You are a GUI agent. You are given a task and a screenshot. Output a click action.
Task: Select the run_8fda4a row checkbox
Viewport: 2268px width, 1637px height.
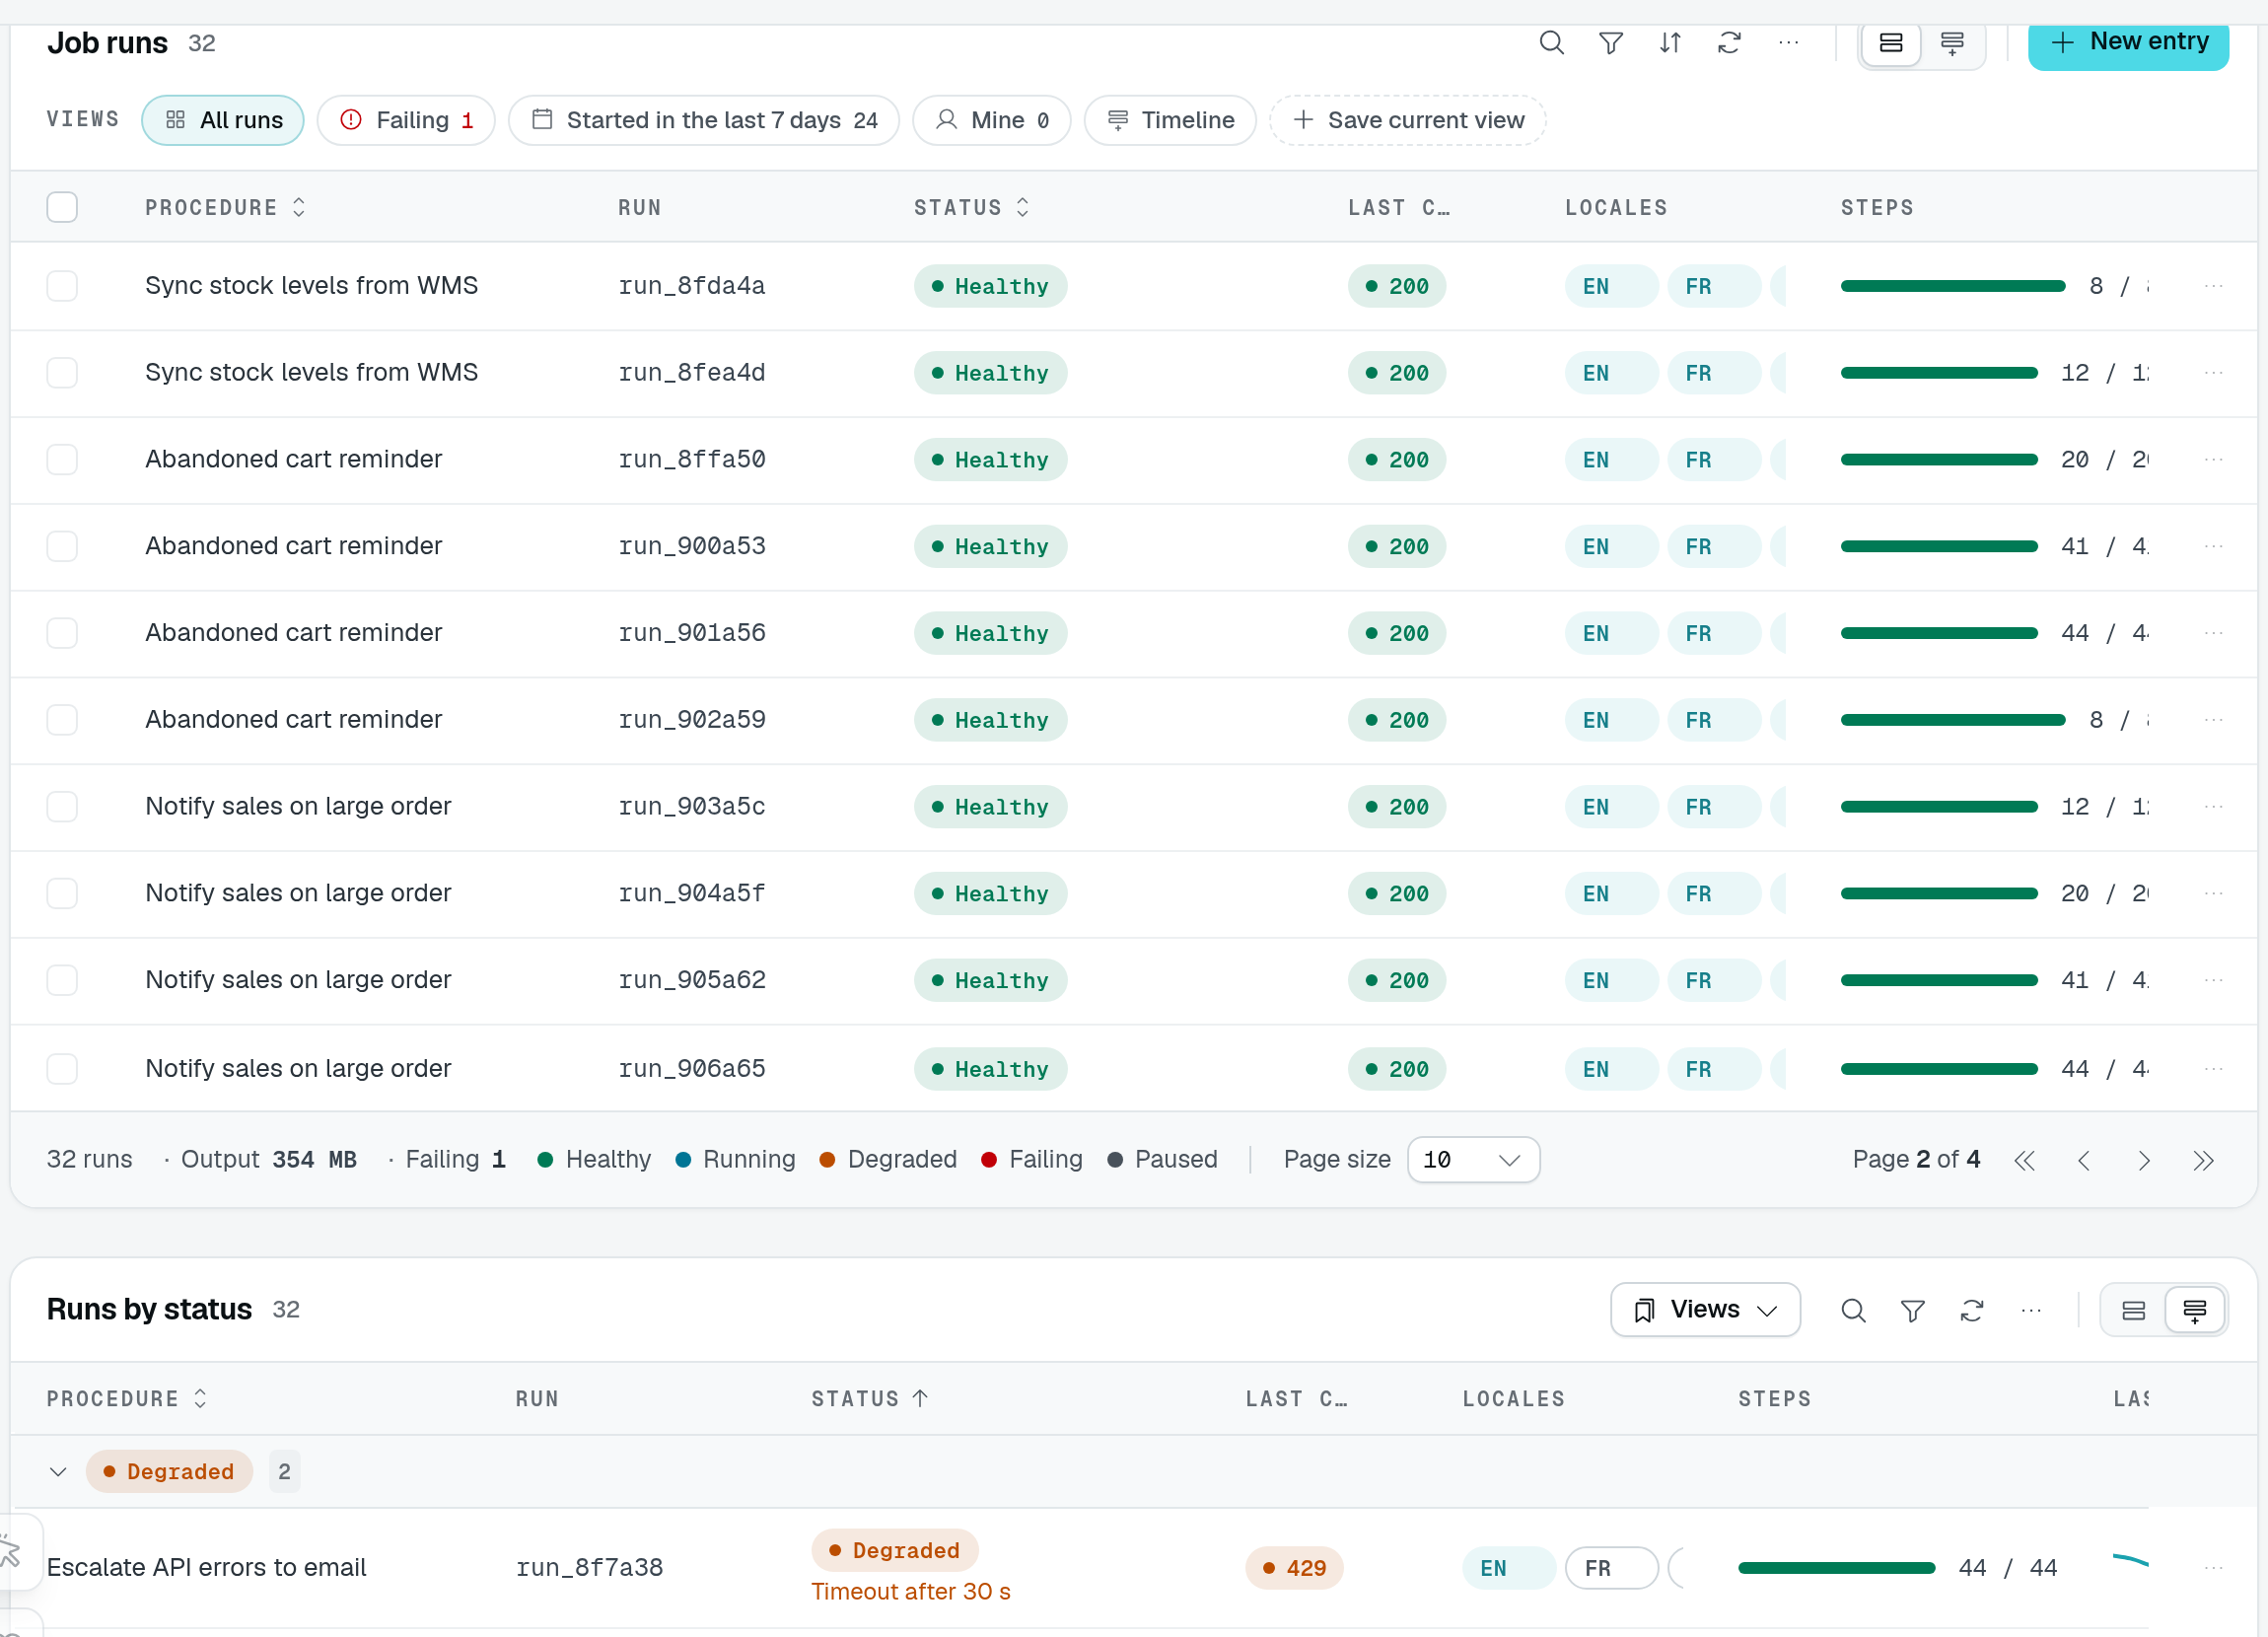(x=62, y=286)
